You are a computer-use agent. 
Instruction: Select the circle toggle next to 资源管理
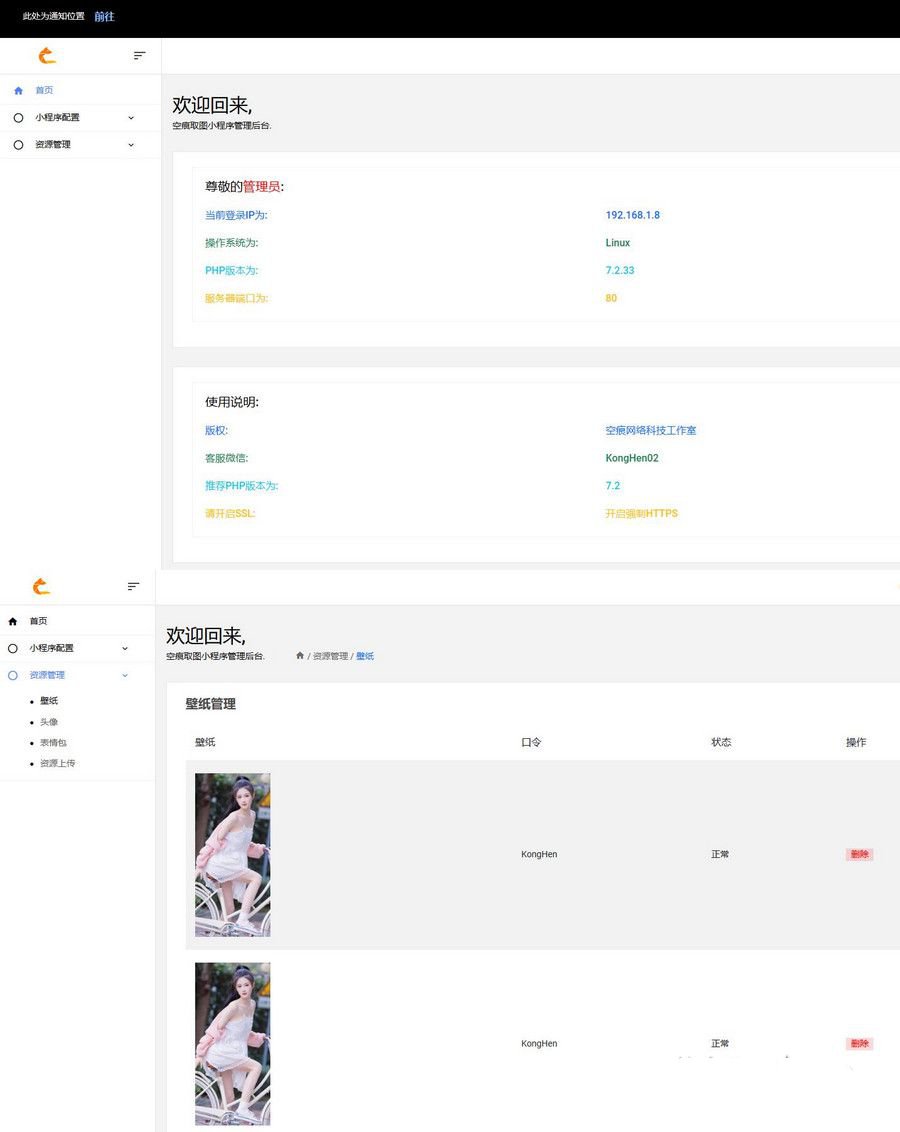18,144
